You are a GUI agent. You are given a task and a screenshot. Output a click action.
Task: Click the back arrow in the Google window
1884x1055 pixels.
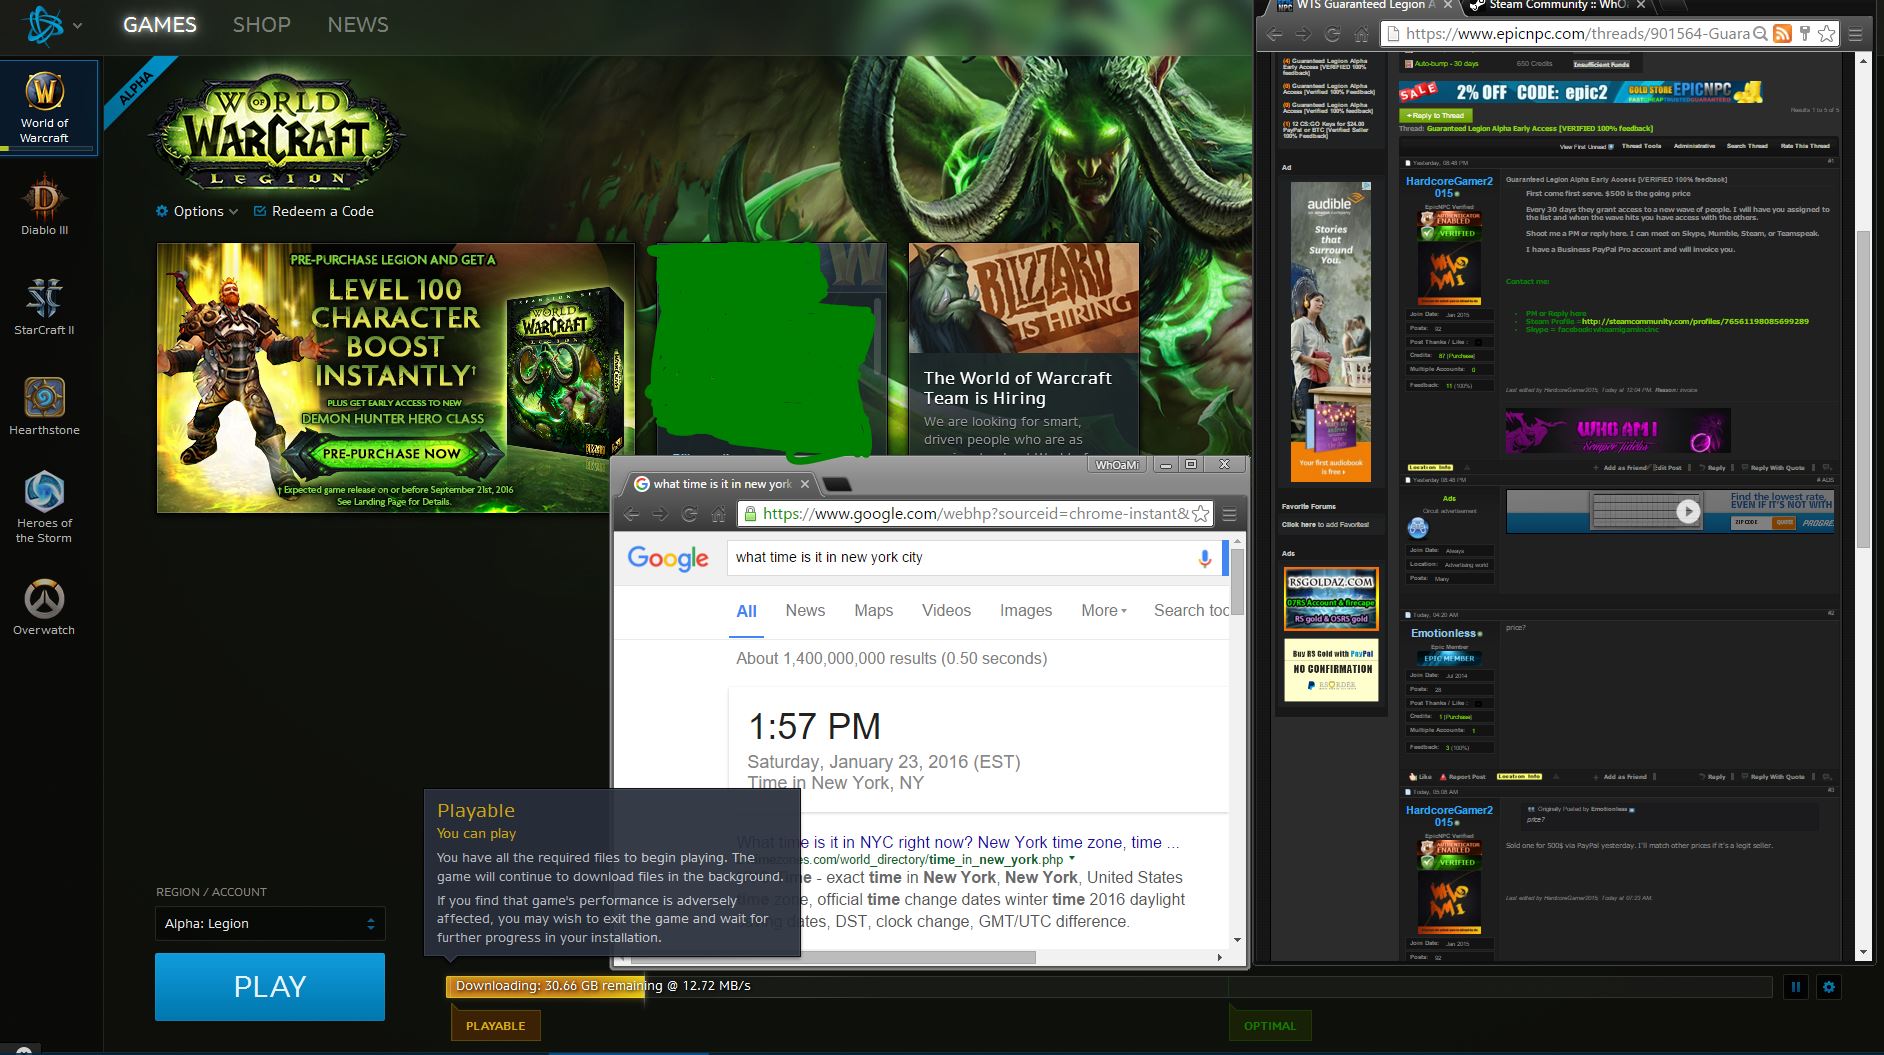tap(631, 514)
